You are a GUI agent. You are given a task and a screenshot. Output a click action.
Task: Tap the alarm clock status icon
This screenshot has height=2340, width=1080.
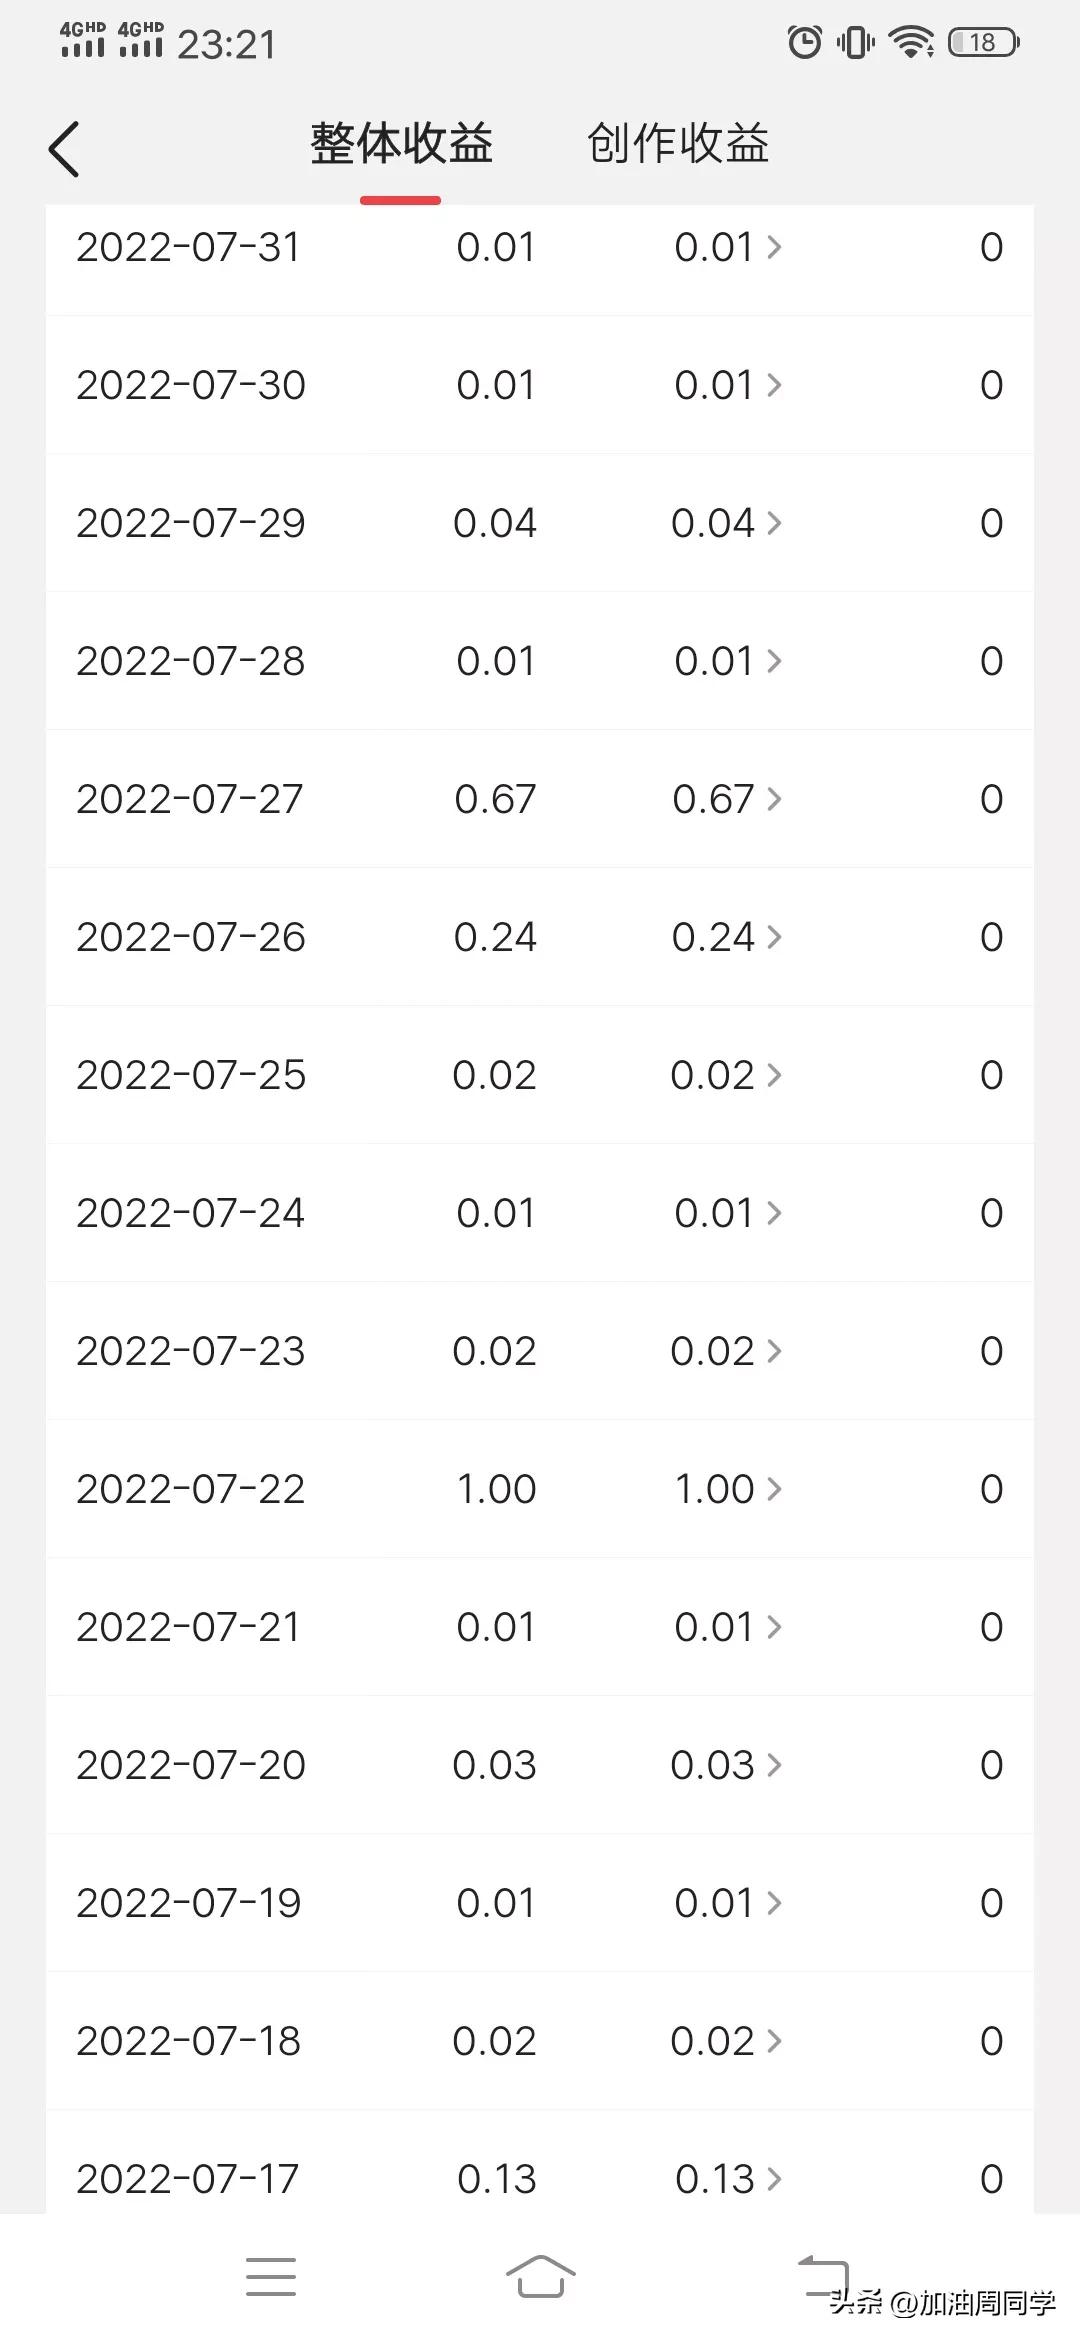pyautogui.click(x=804, y=42)
